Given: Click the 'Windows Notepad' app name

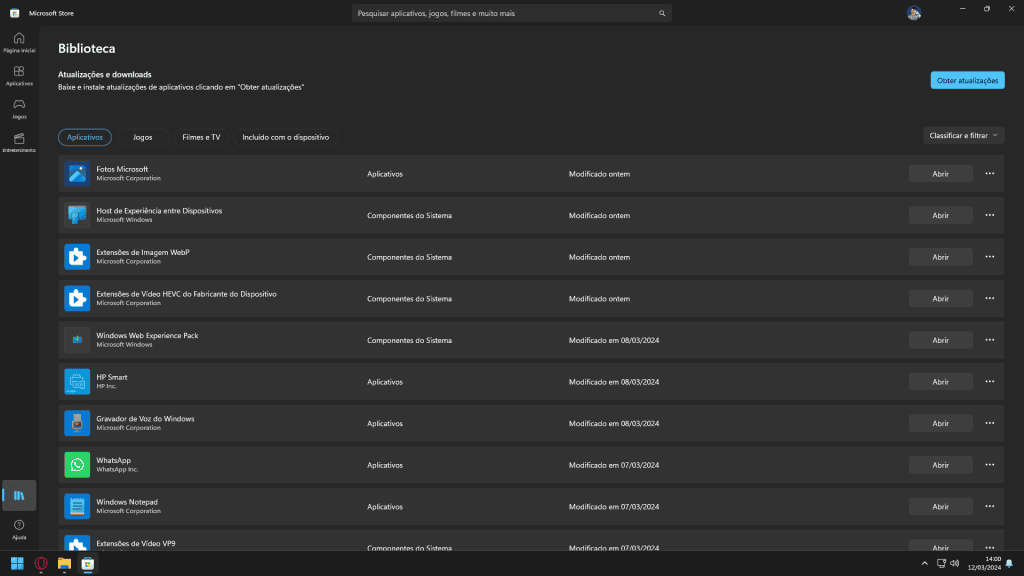Looking at the screenshot, I should point(127,502).
